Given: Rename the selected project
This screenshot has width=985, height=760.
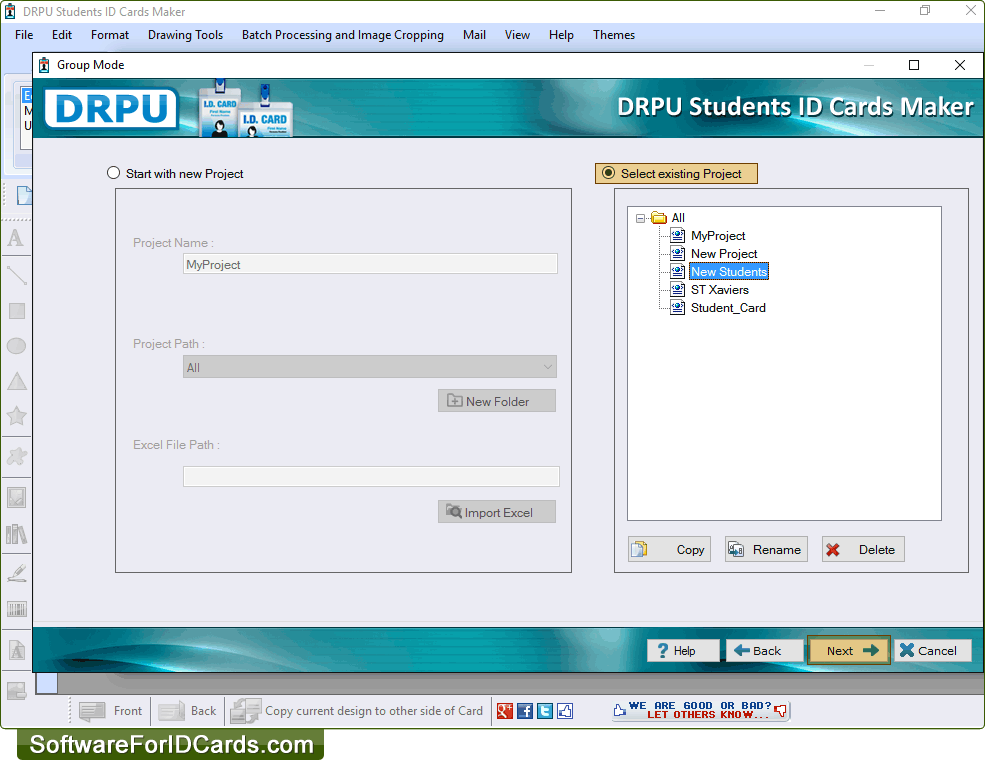Looking at the screenshot, I should point(766,550).
